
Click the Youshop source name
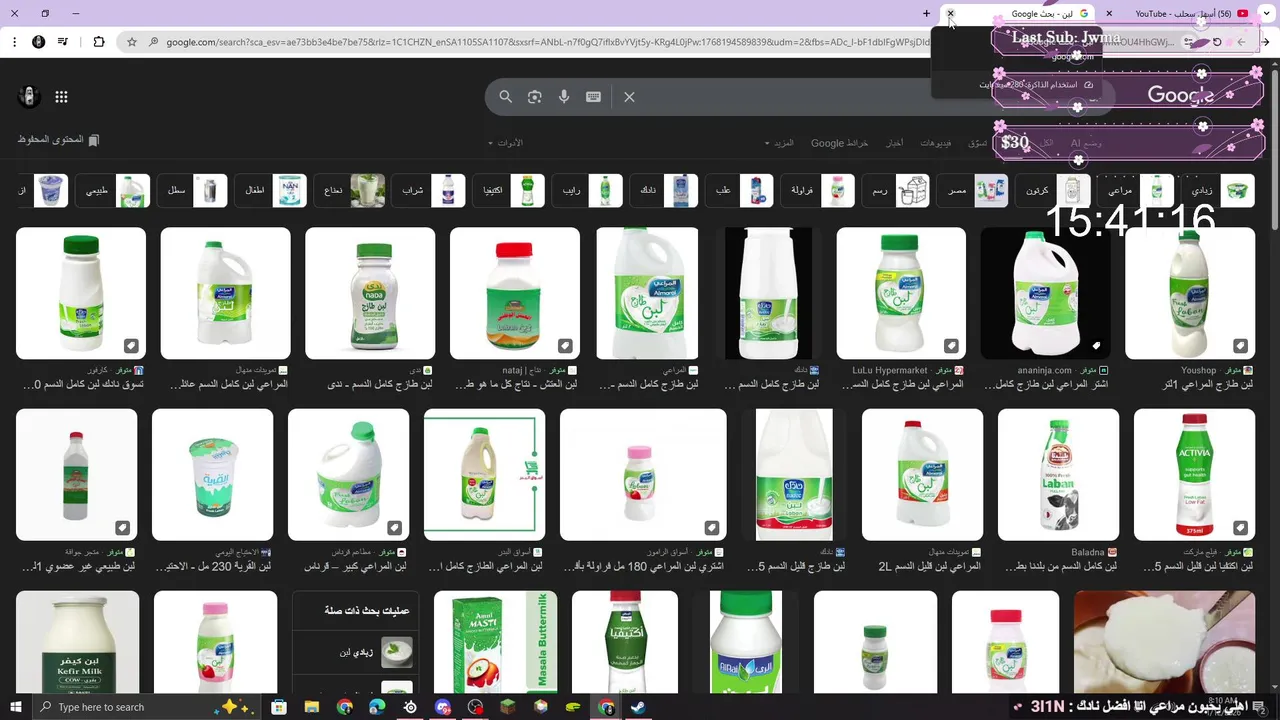[1198, 370]
